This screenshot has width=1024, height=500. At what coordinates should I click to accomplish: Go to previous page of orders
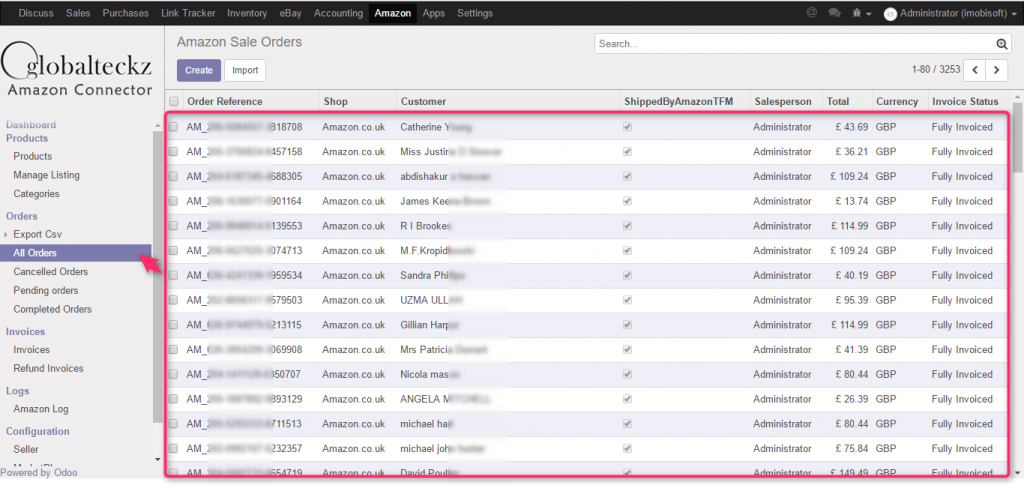tap(974, 70)
